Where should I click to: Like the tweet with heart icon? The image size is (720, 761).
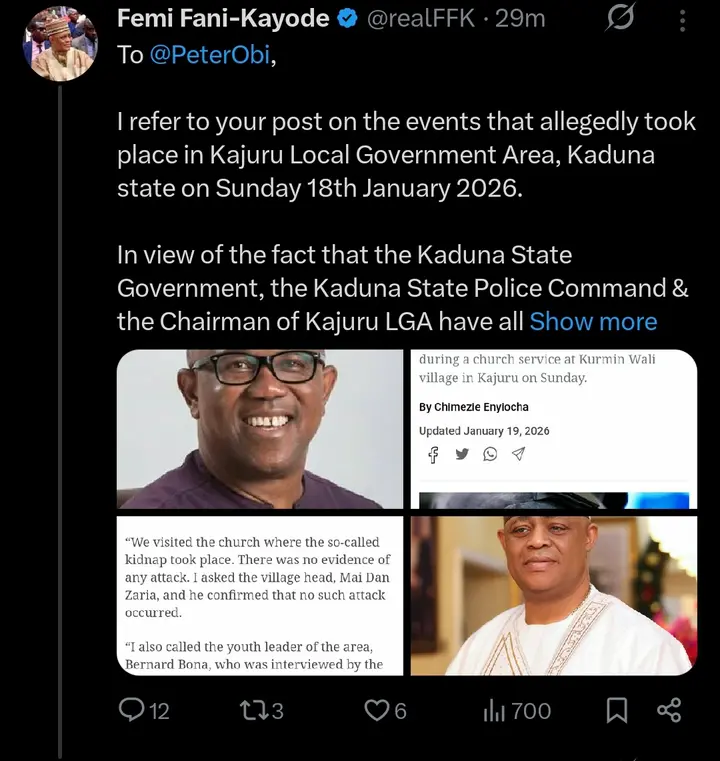(x=376, y=710)
